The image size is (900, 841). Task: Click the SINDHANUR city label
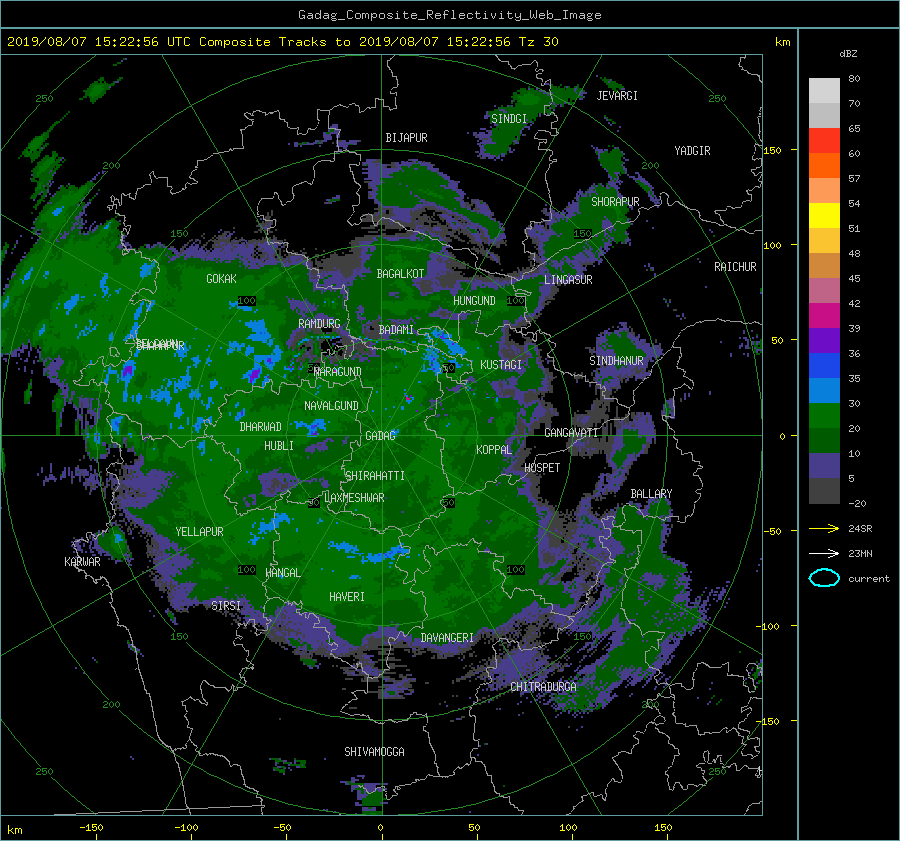coord(616,361)
